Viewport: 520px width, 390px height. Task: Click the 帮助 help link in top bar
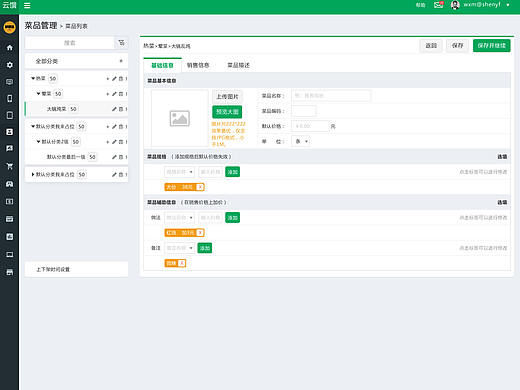420,5
